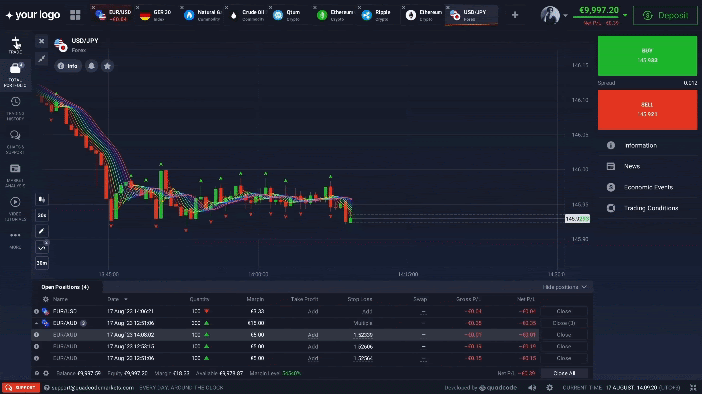The image size is (702, 394).
Task: Add Stop Loss to the EUR/USD position
Action: tap(367, 311)
